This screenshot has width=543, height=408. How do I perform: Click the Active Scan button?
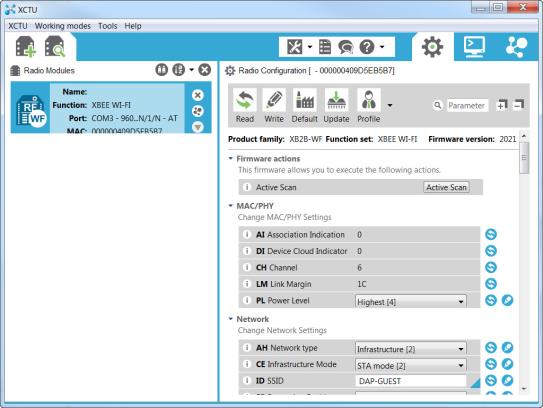tap(446, 187)
